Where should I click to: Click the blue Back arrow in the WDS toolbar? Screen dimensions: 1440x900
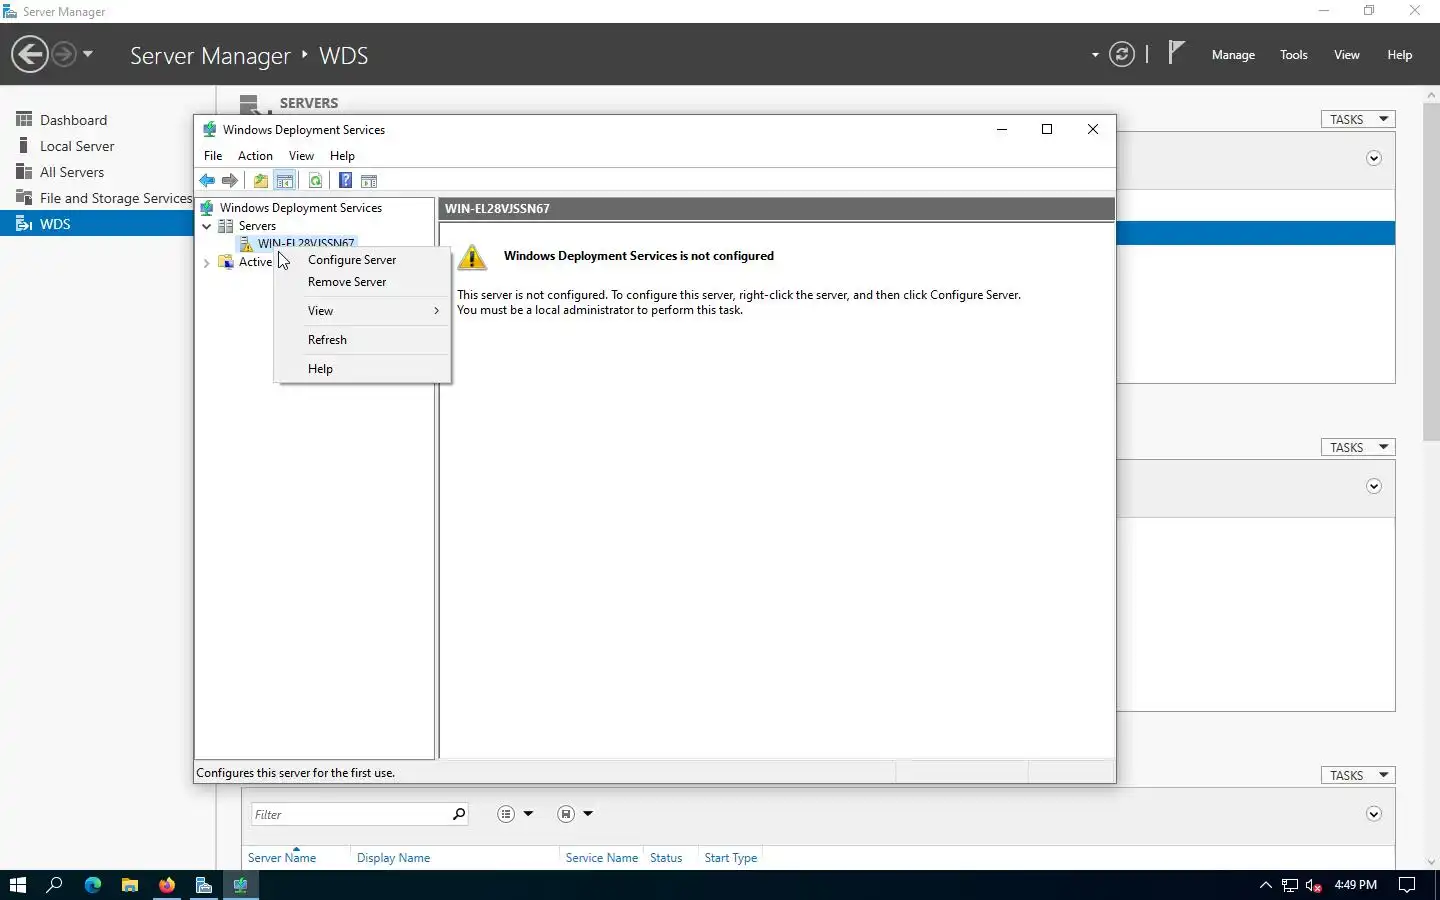[207, 181]
